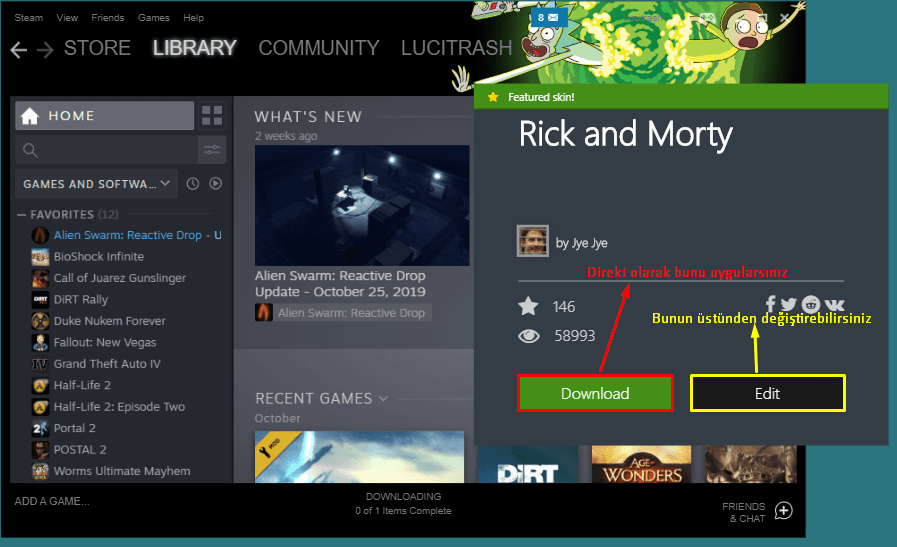The image size is (897, 547).
Task: Open Alien Swarm news image thumbnail
Action: (362, 205)
